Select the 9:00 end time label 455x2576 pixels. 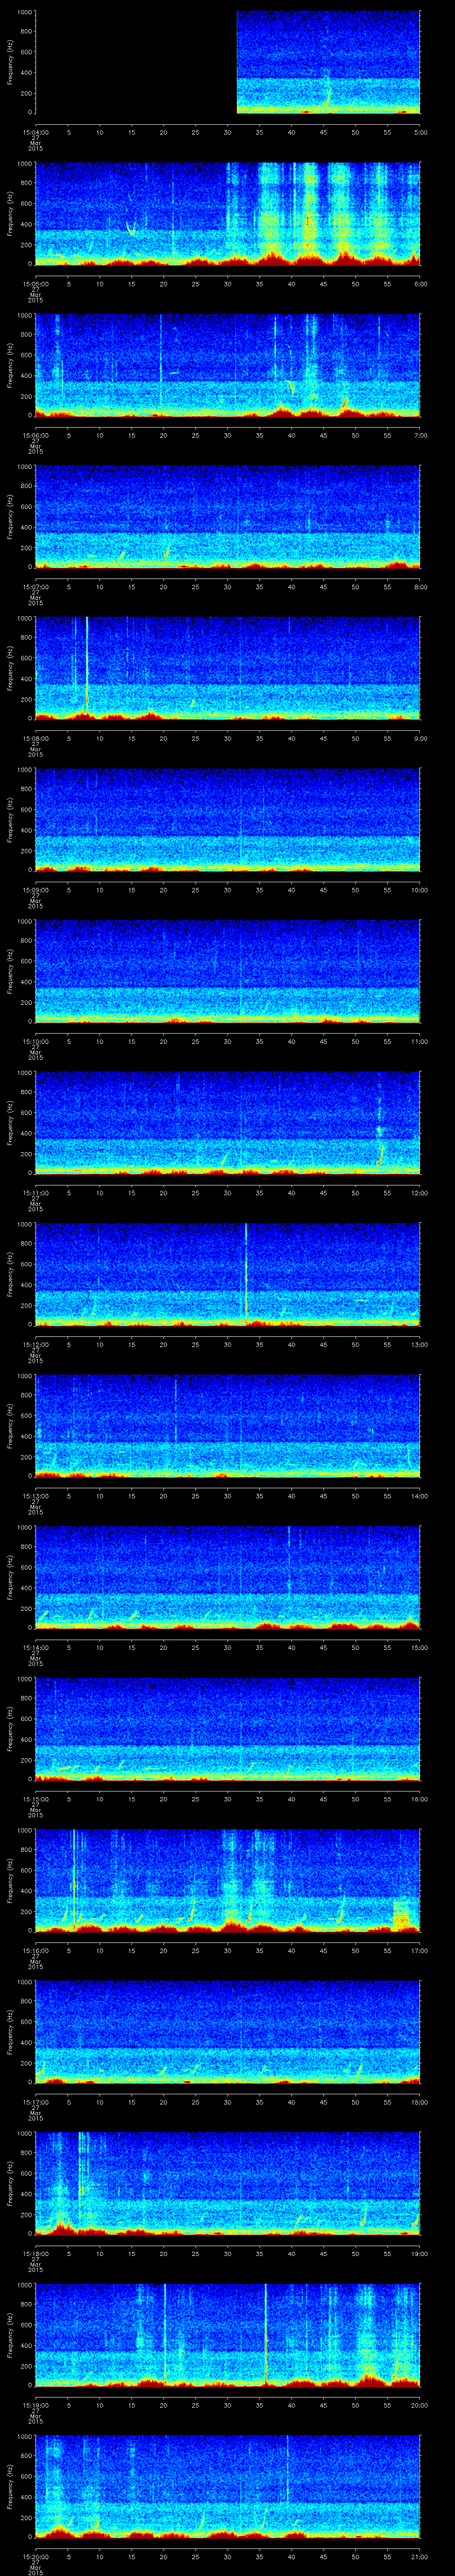(419, 738)
